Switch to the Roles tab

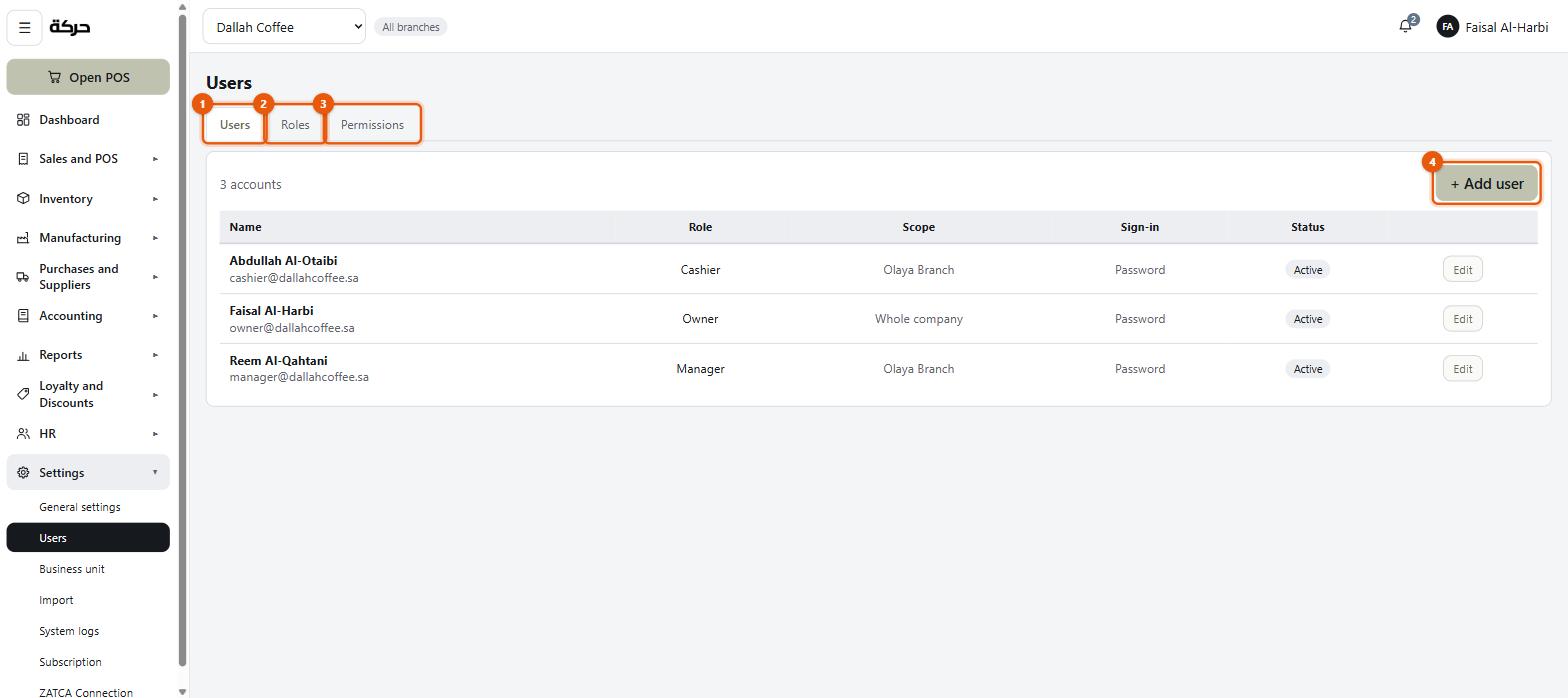pos(295,125)
